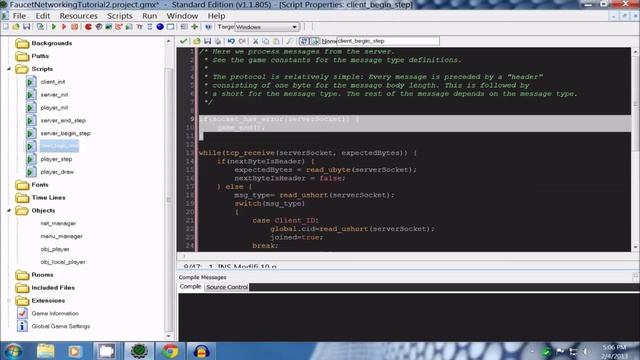Run in debug mode with red play icon
This screenshot has height=360, width=640.
pyautogui.click(x=64, y=27)
